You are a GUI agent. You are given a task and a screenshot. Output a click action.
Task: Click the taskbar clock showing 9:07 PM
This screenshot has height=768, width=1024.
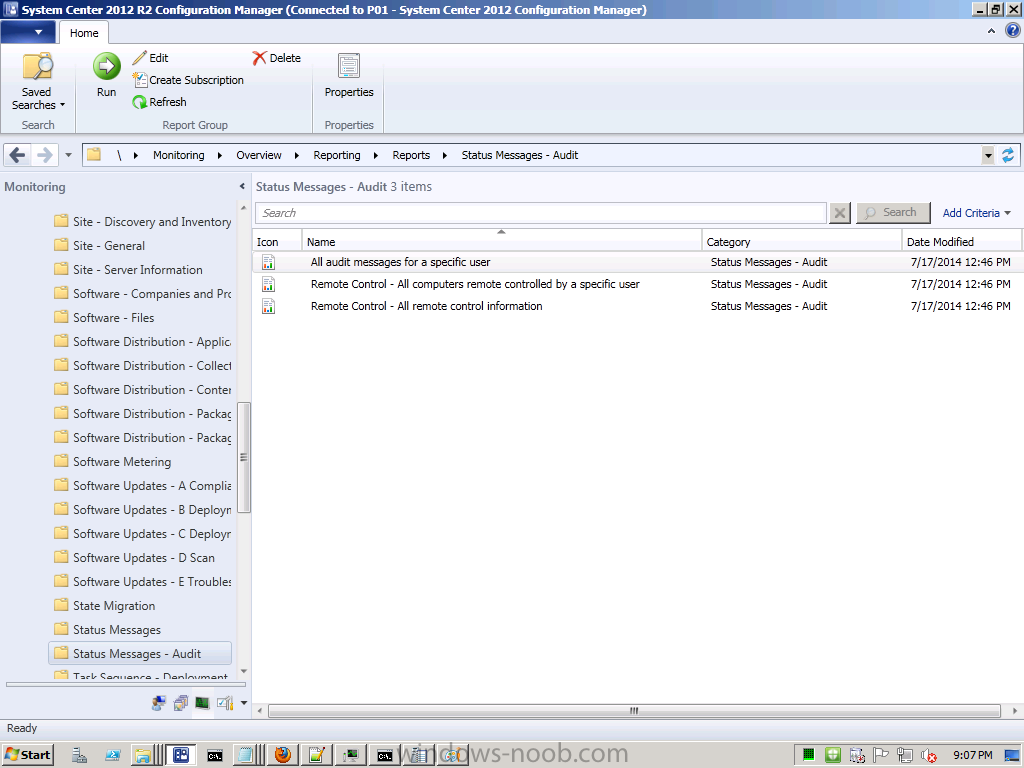(972, 755)
